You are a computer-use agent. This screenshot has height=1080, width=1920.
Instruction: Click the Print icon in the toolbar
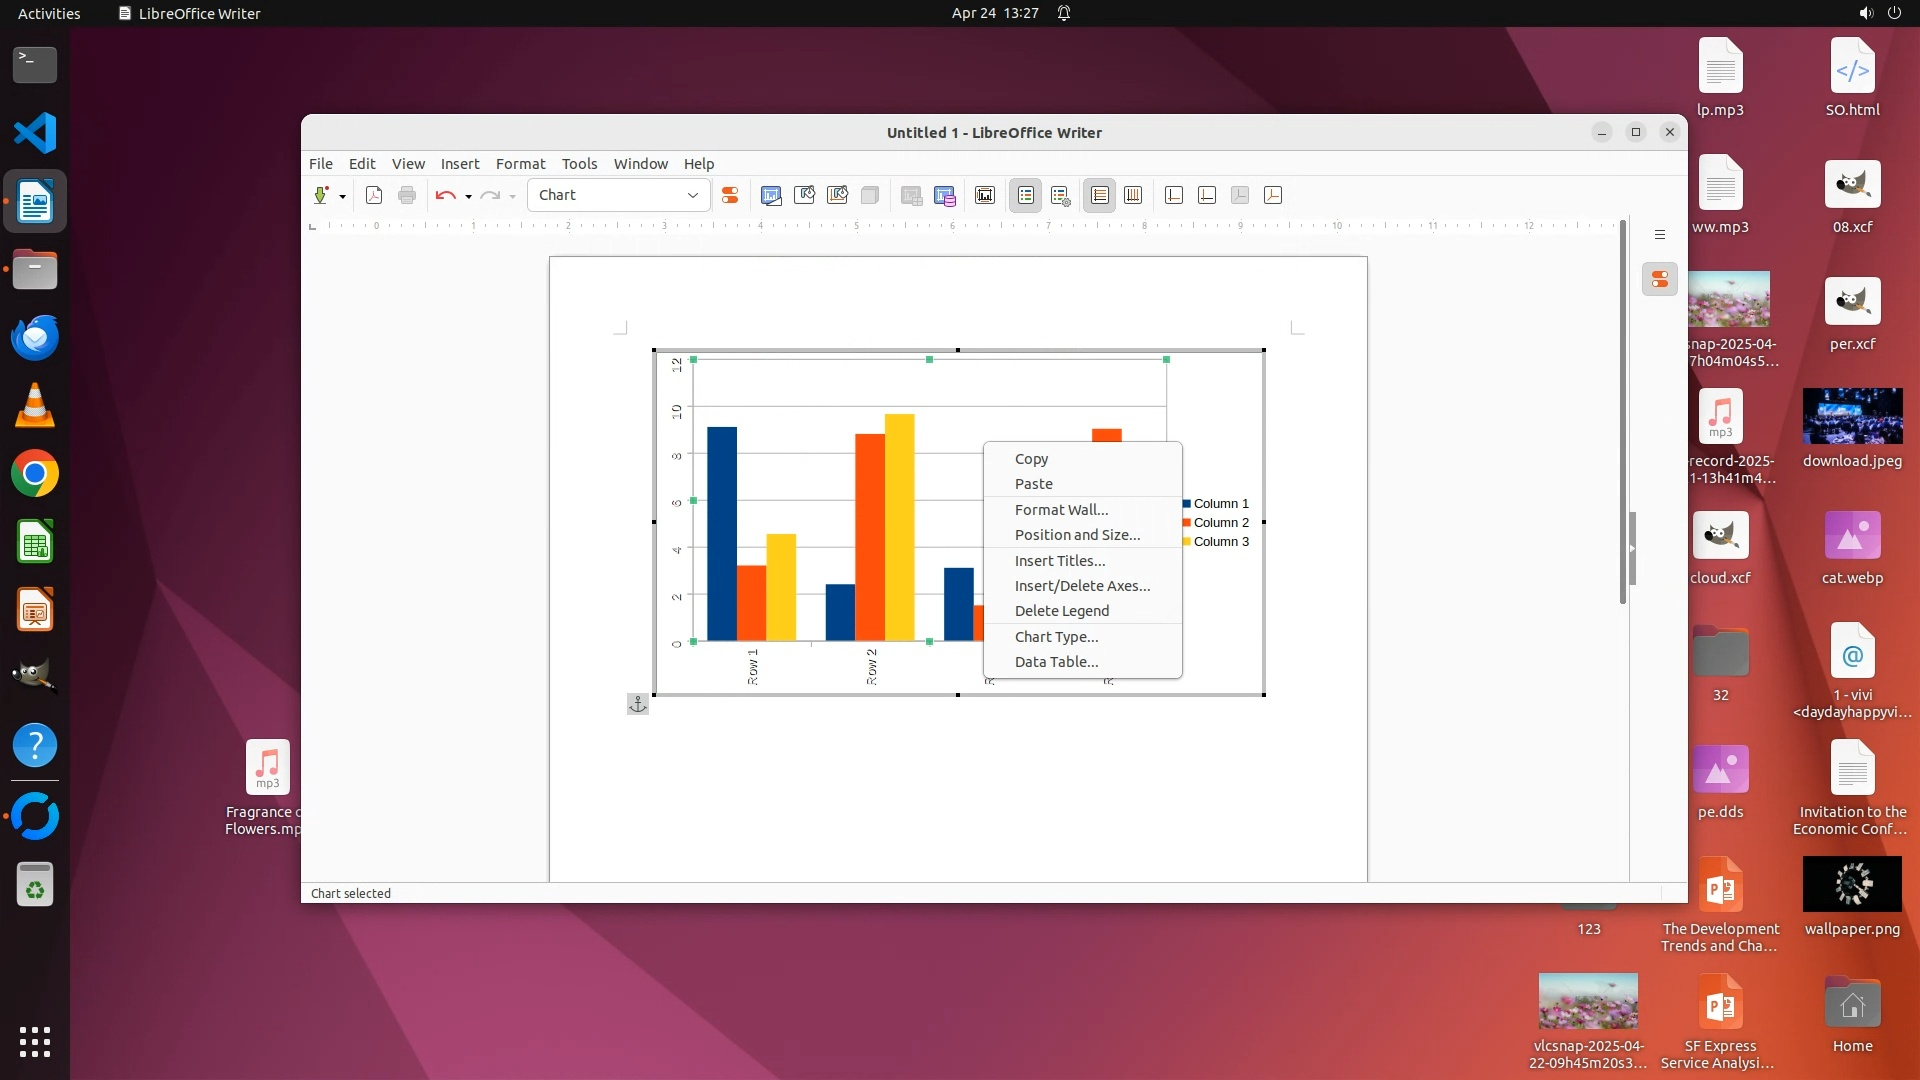click(x=407, y=195)
